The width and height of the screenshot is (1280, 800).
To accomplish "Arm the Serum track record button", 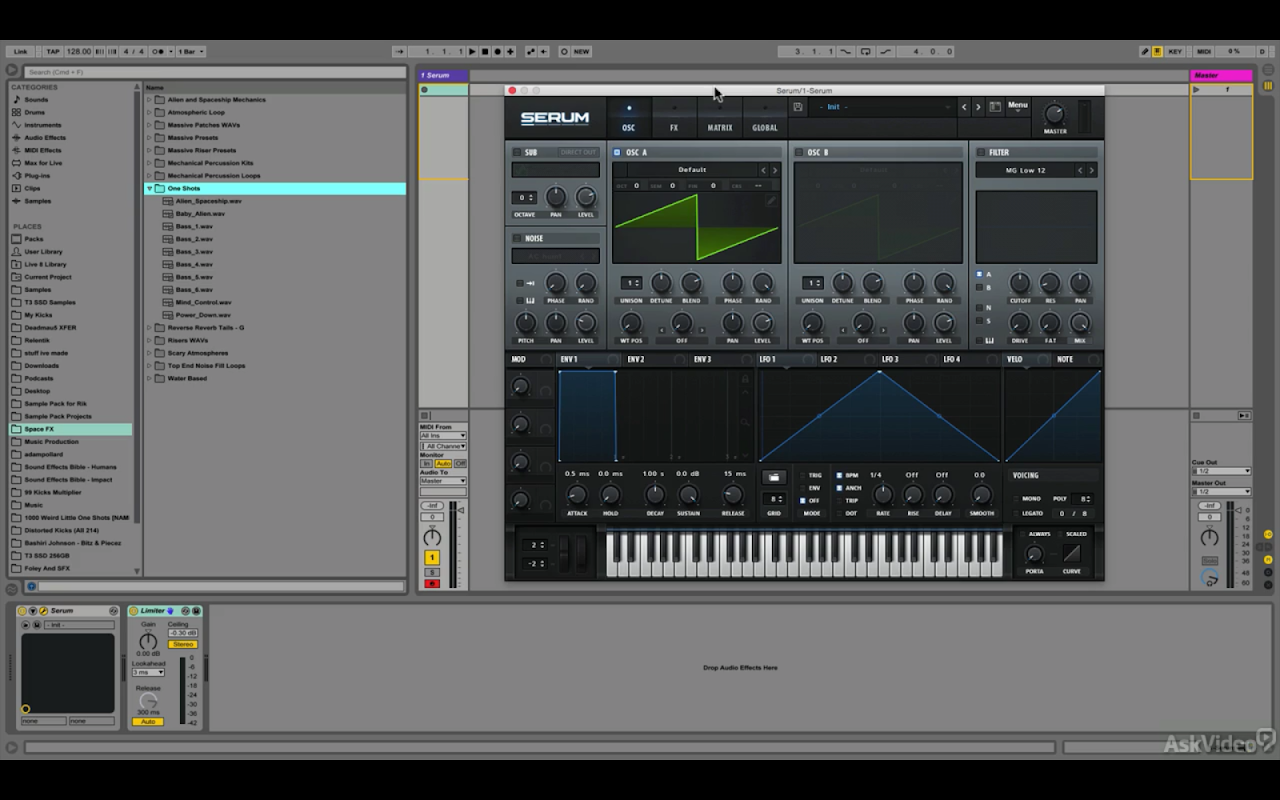I will point(432,584).
